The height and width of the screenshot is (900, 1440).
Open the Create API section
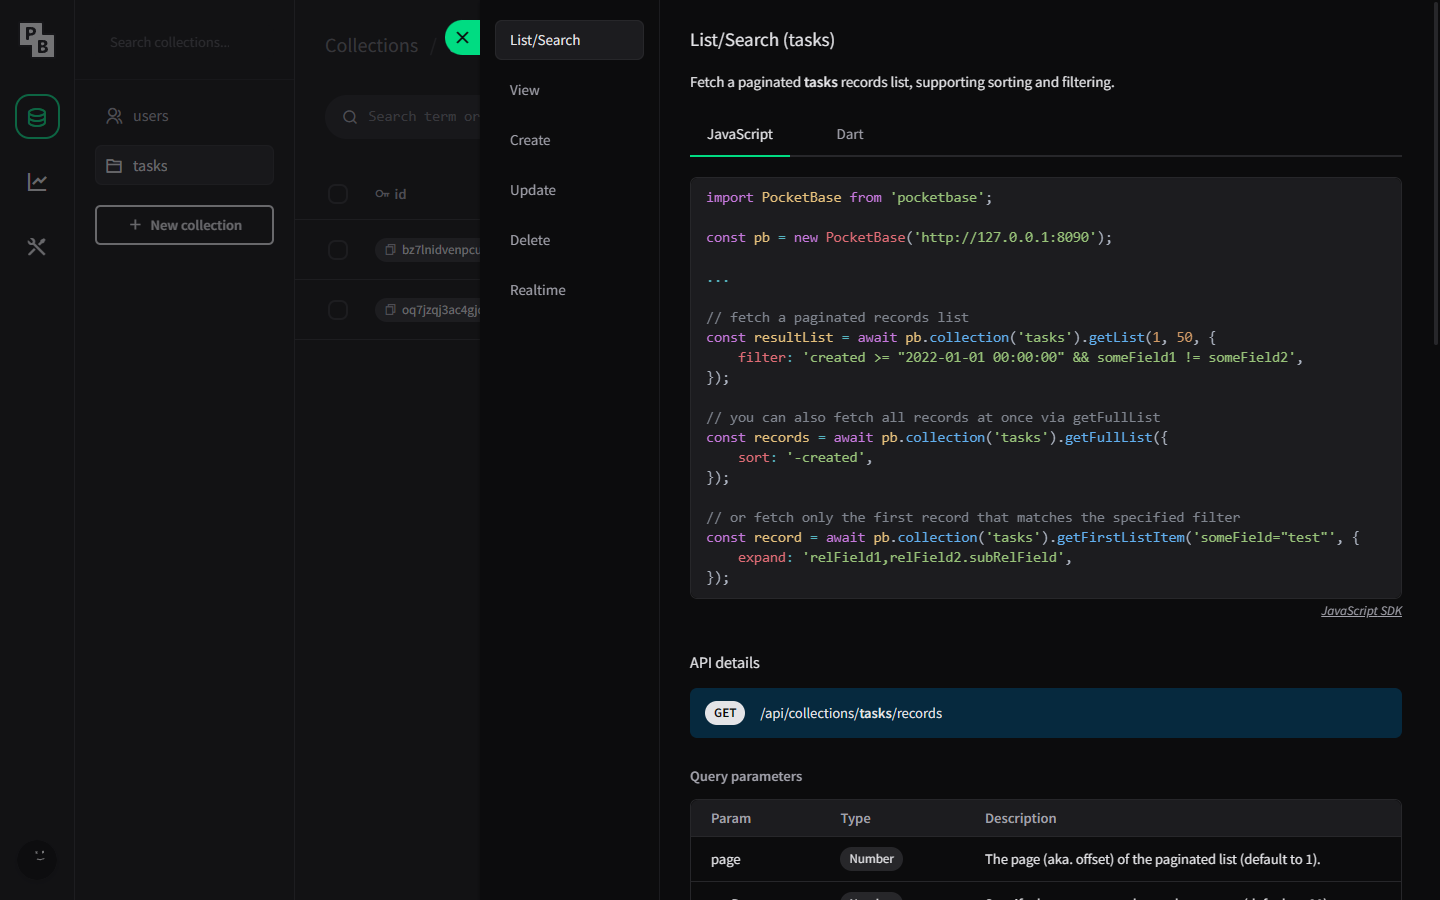coord(529,140)
